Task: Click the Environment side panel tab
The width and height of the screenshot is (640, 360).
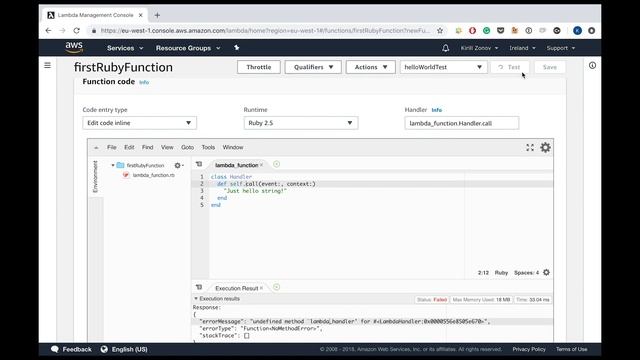Action: (96, 176)
